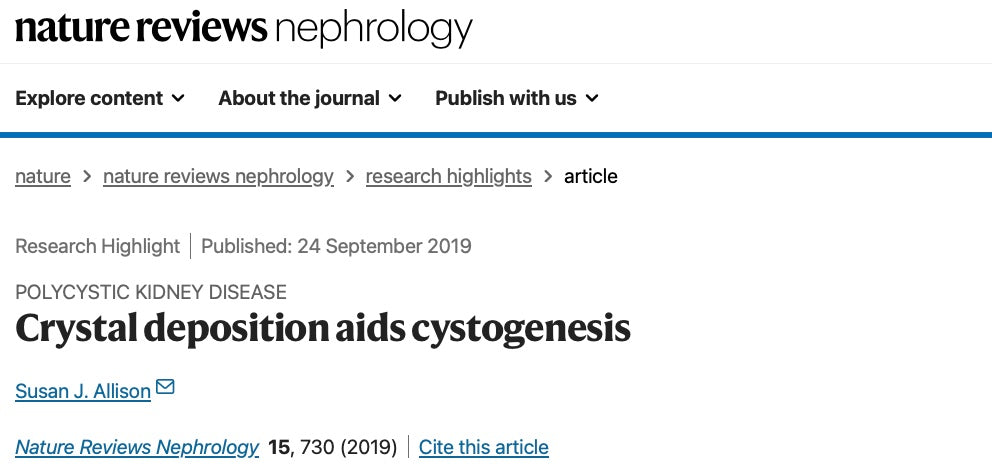Expand the Explore content chevron arrow
The image size is (992, 476).
(x=178, y=98)
